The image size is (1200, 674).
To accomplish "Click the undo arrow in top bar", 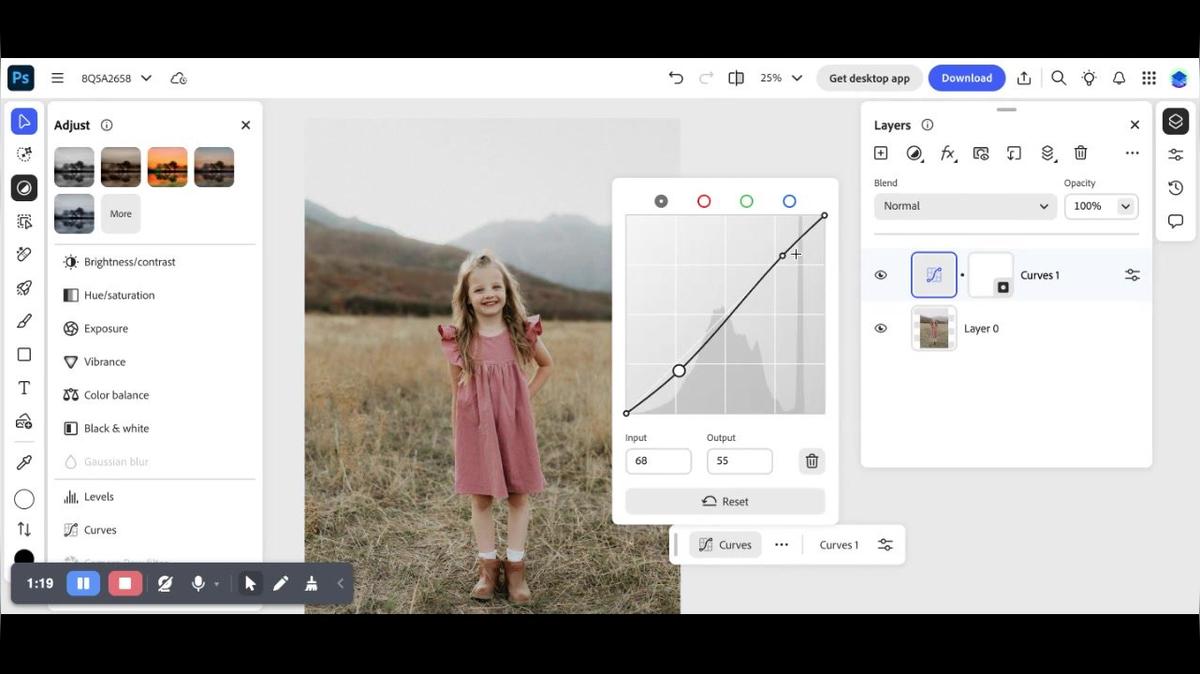I will click(x=676, y=78).
